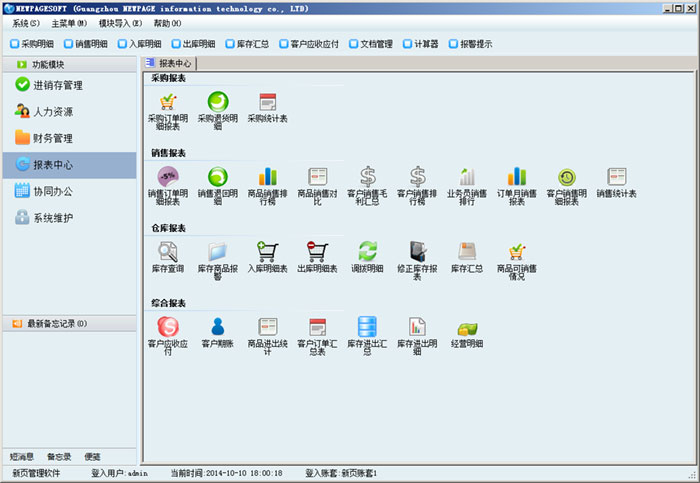Open 客户销售排行榜 dollar icon

click(x=418, y=177)
